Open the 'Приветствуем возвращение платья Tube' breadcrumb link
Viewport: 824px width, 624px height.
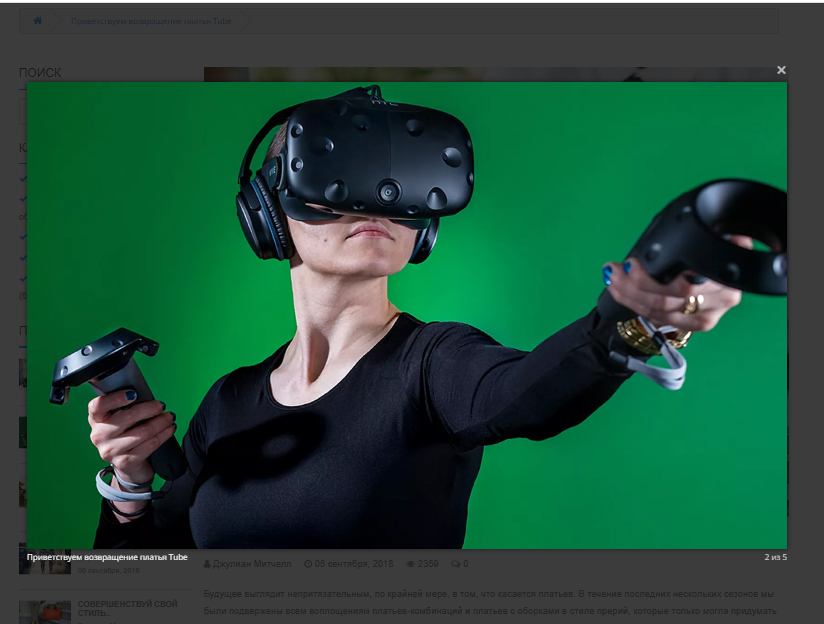coord(150,20)
